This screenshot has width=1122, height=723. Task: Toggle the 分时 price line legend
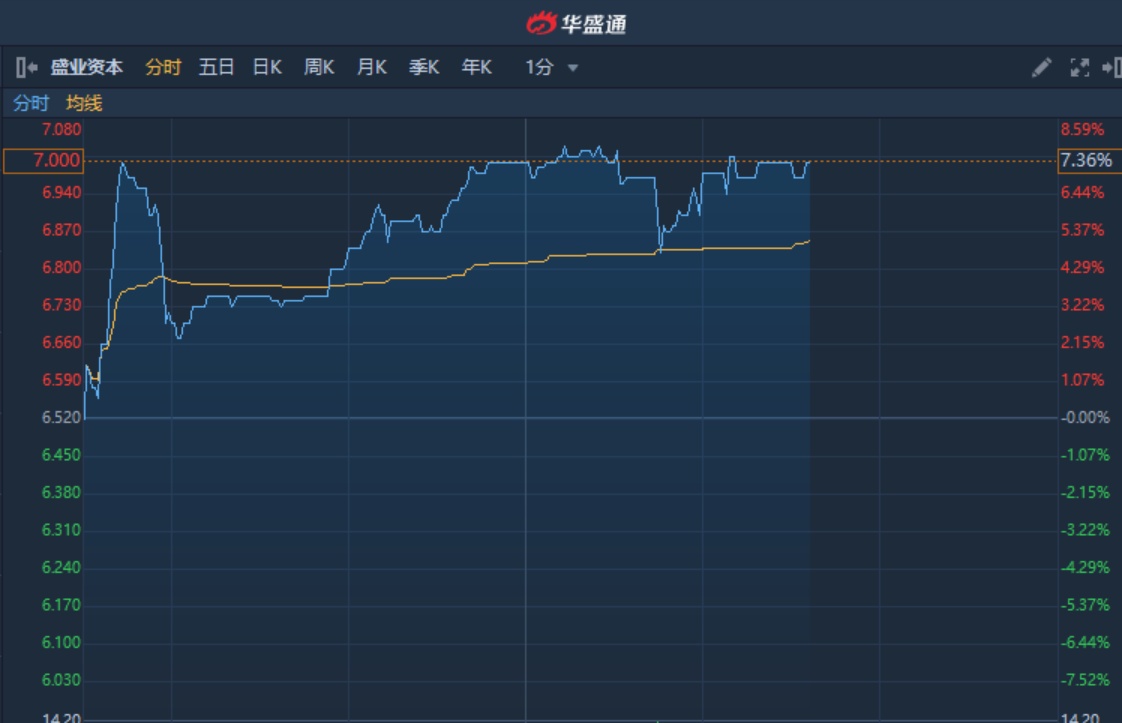coord(31,103)
